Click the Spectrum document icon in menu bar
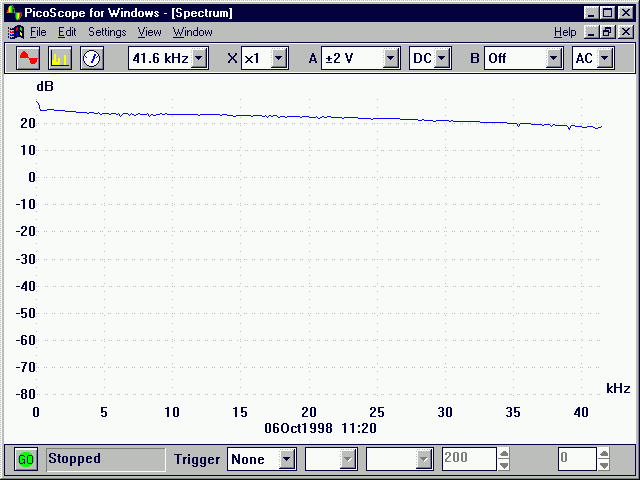This screenshot has width=640, height=480. [16, 32]
